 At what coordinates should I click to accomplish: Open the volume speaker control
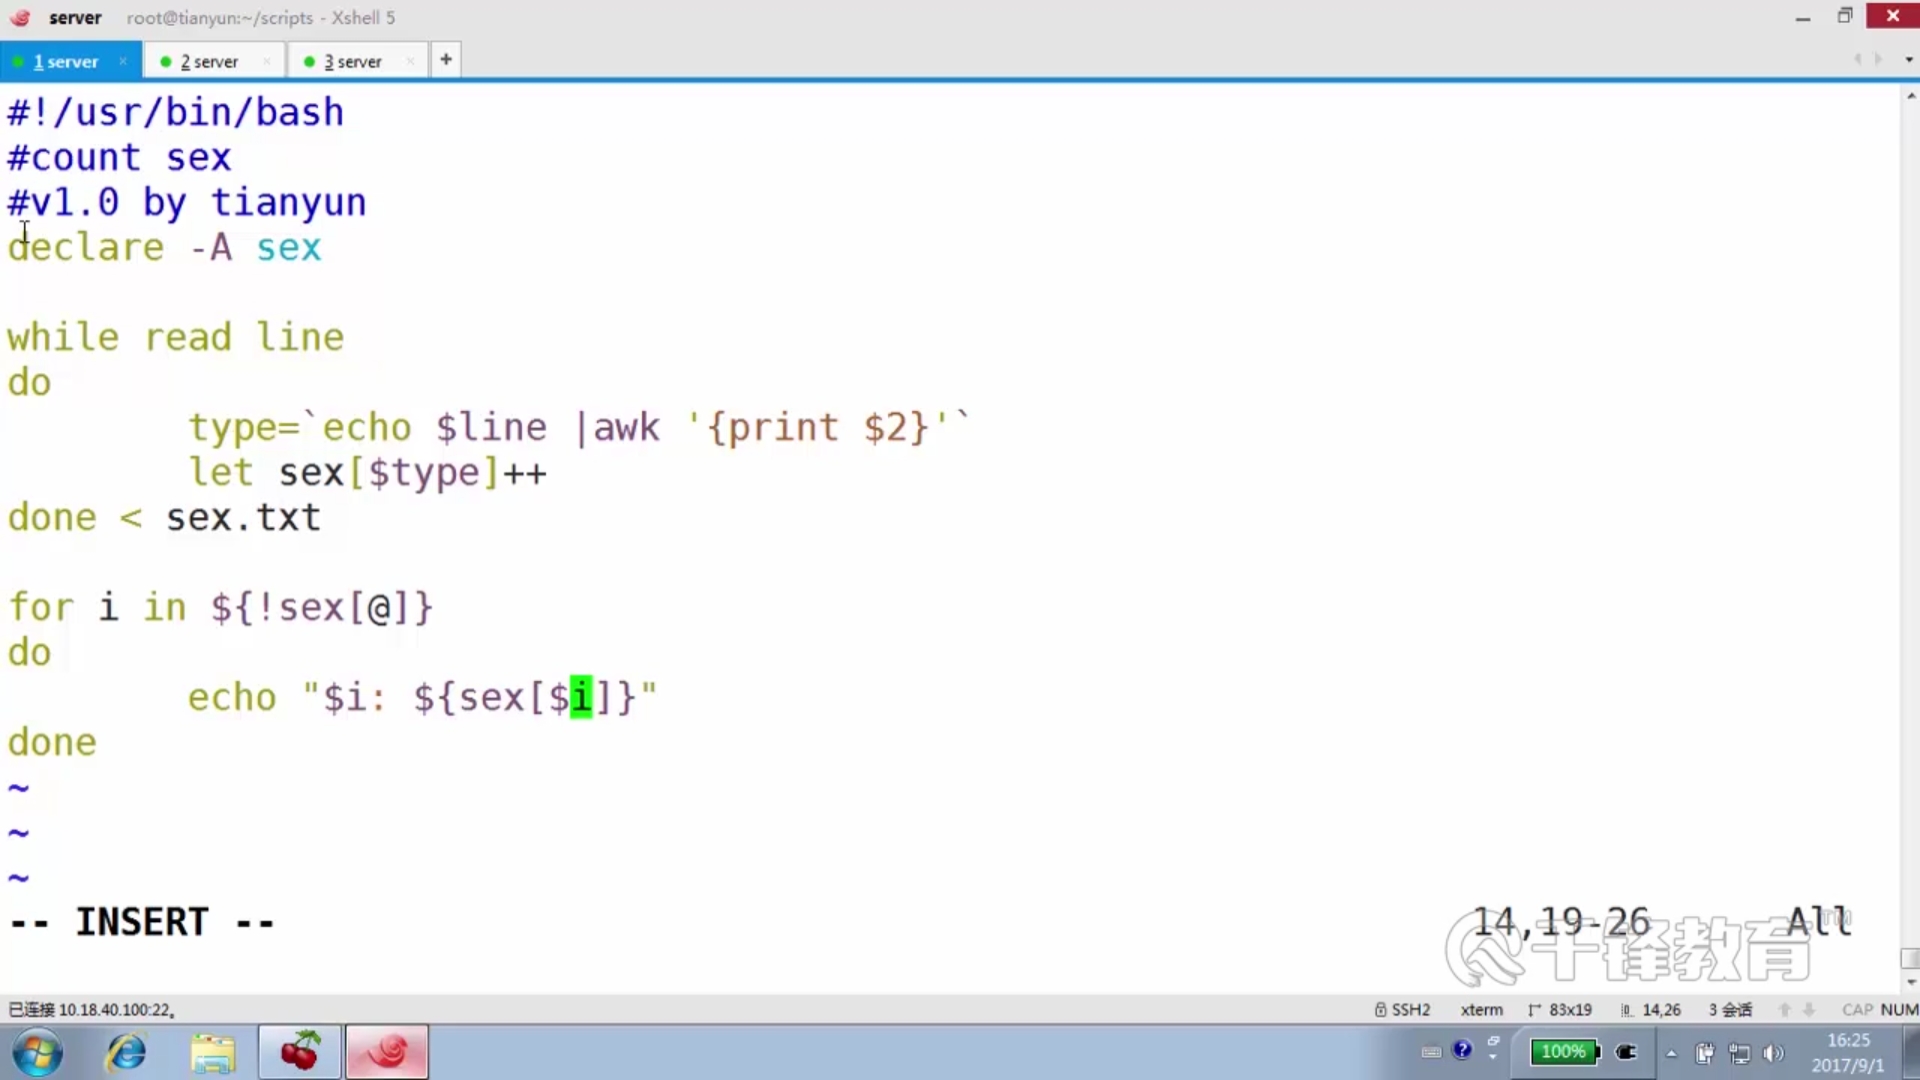coord(1773,1053)
